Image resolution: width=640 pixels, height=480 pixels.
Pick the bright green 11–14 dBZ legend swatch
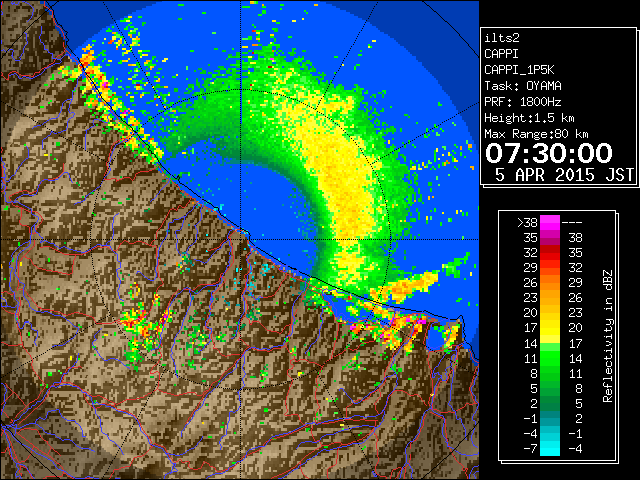point(550,358)
